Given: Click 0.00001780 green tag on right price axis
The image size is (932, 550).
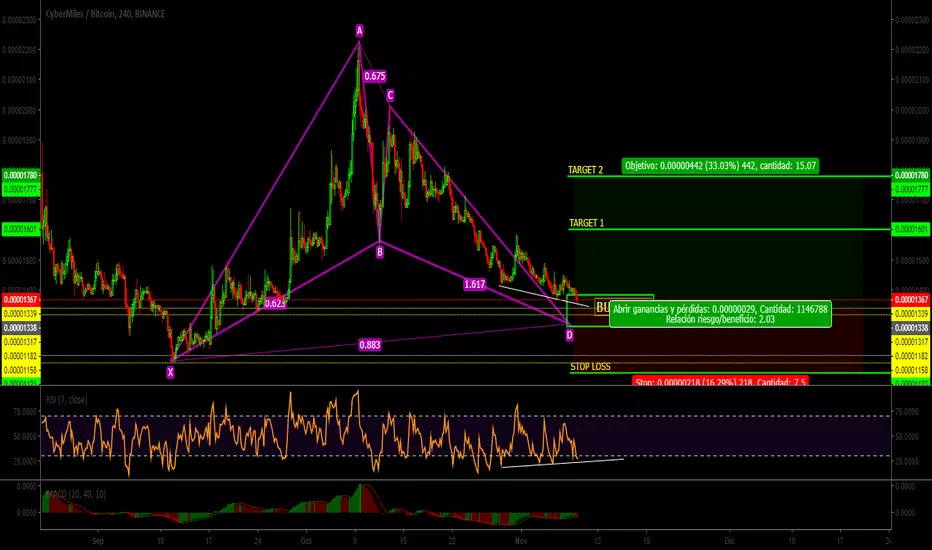Looking at the screenshot, I should 911,175.
